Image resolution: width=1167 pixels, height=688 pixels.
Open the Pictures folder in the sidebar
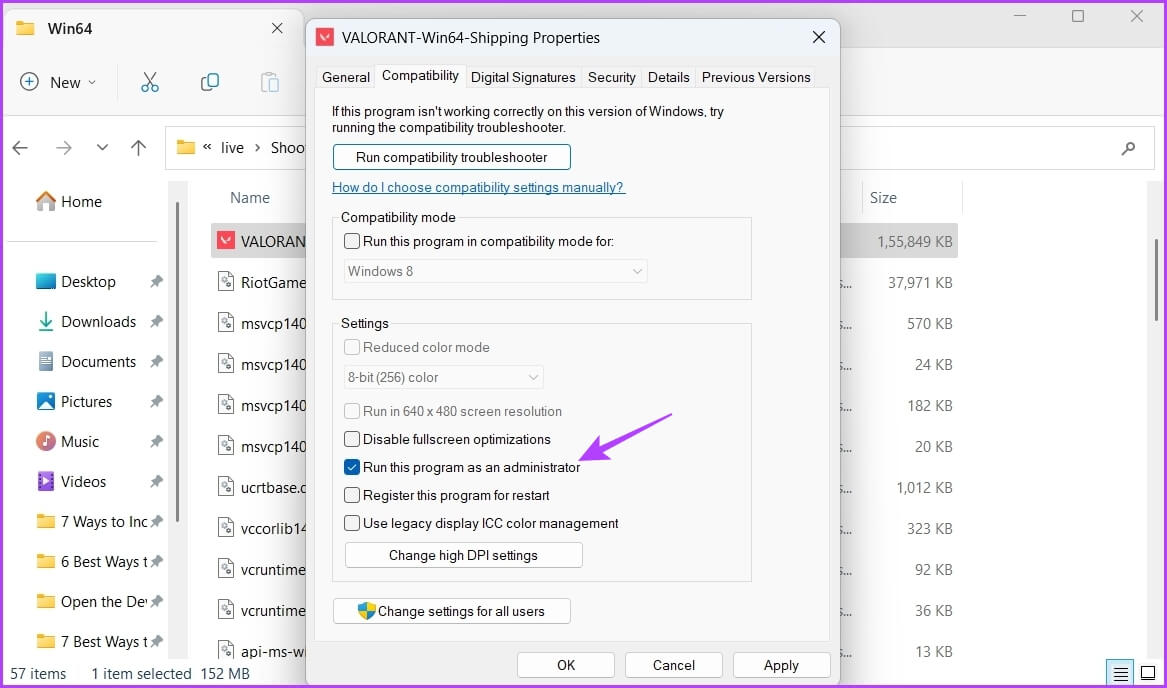coord(74,401)
